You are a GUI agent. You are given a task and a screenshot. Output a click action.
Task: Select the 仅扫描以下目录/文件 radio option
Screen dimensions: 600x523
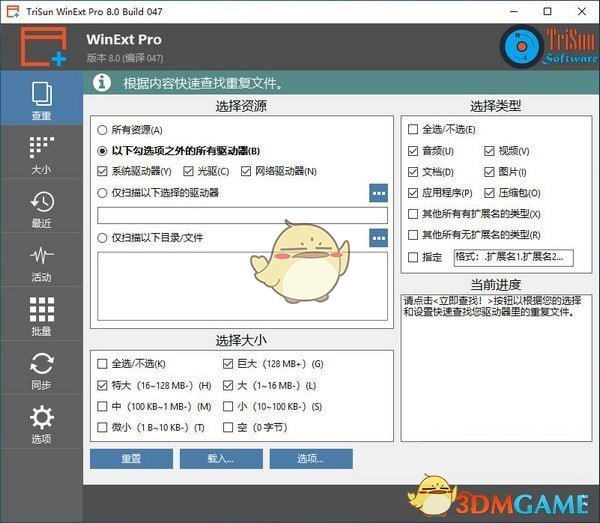point(103,238)
